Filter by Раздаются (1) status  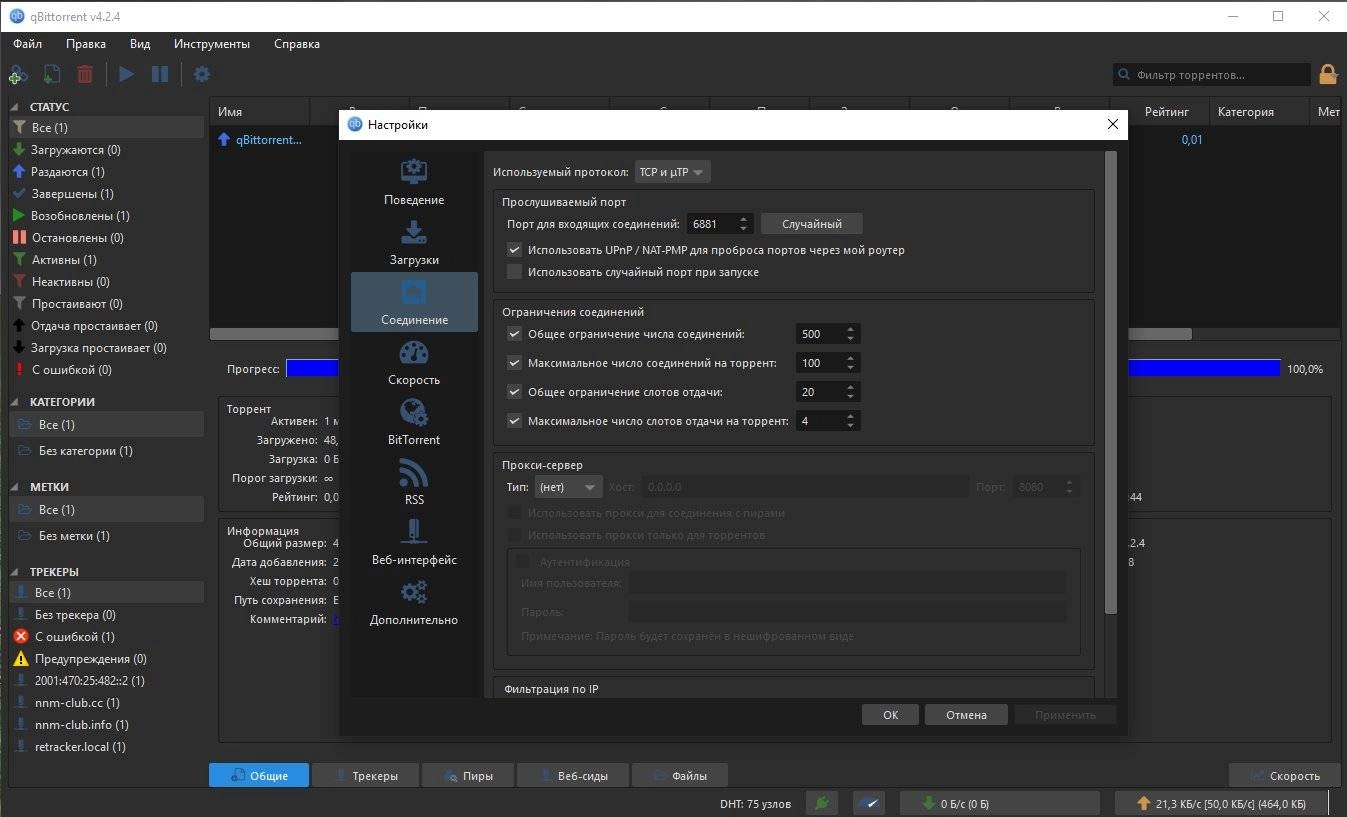(x=106, y=172)
